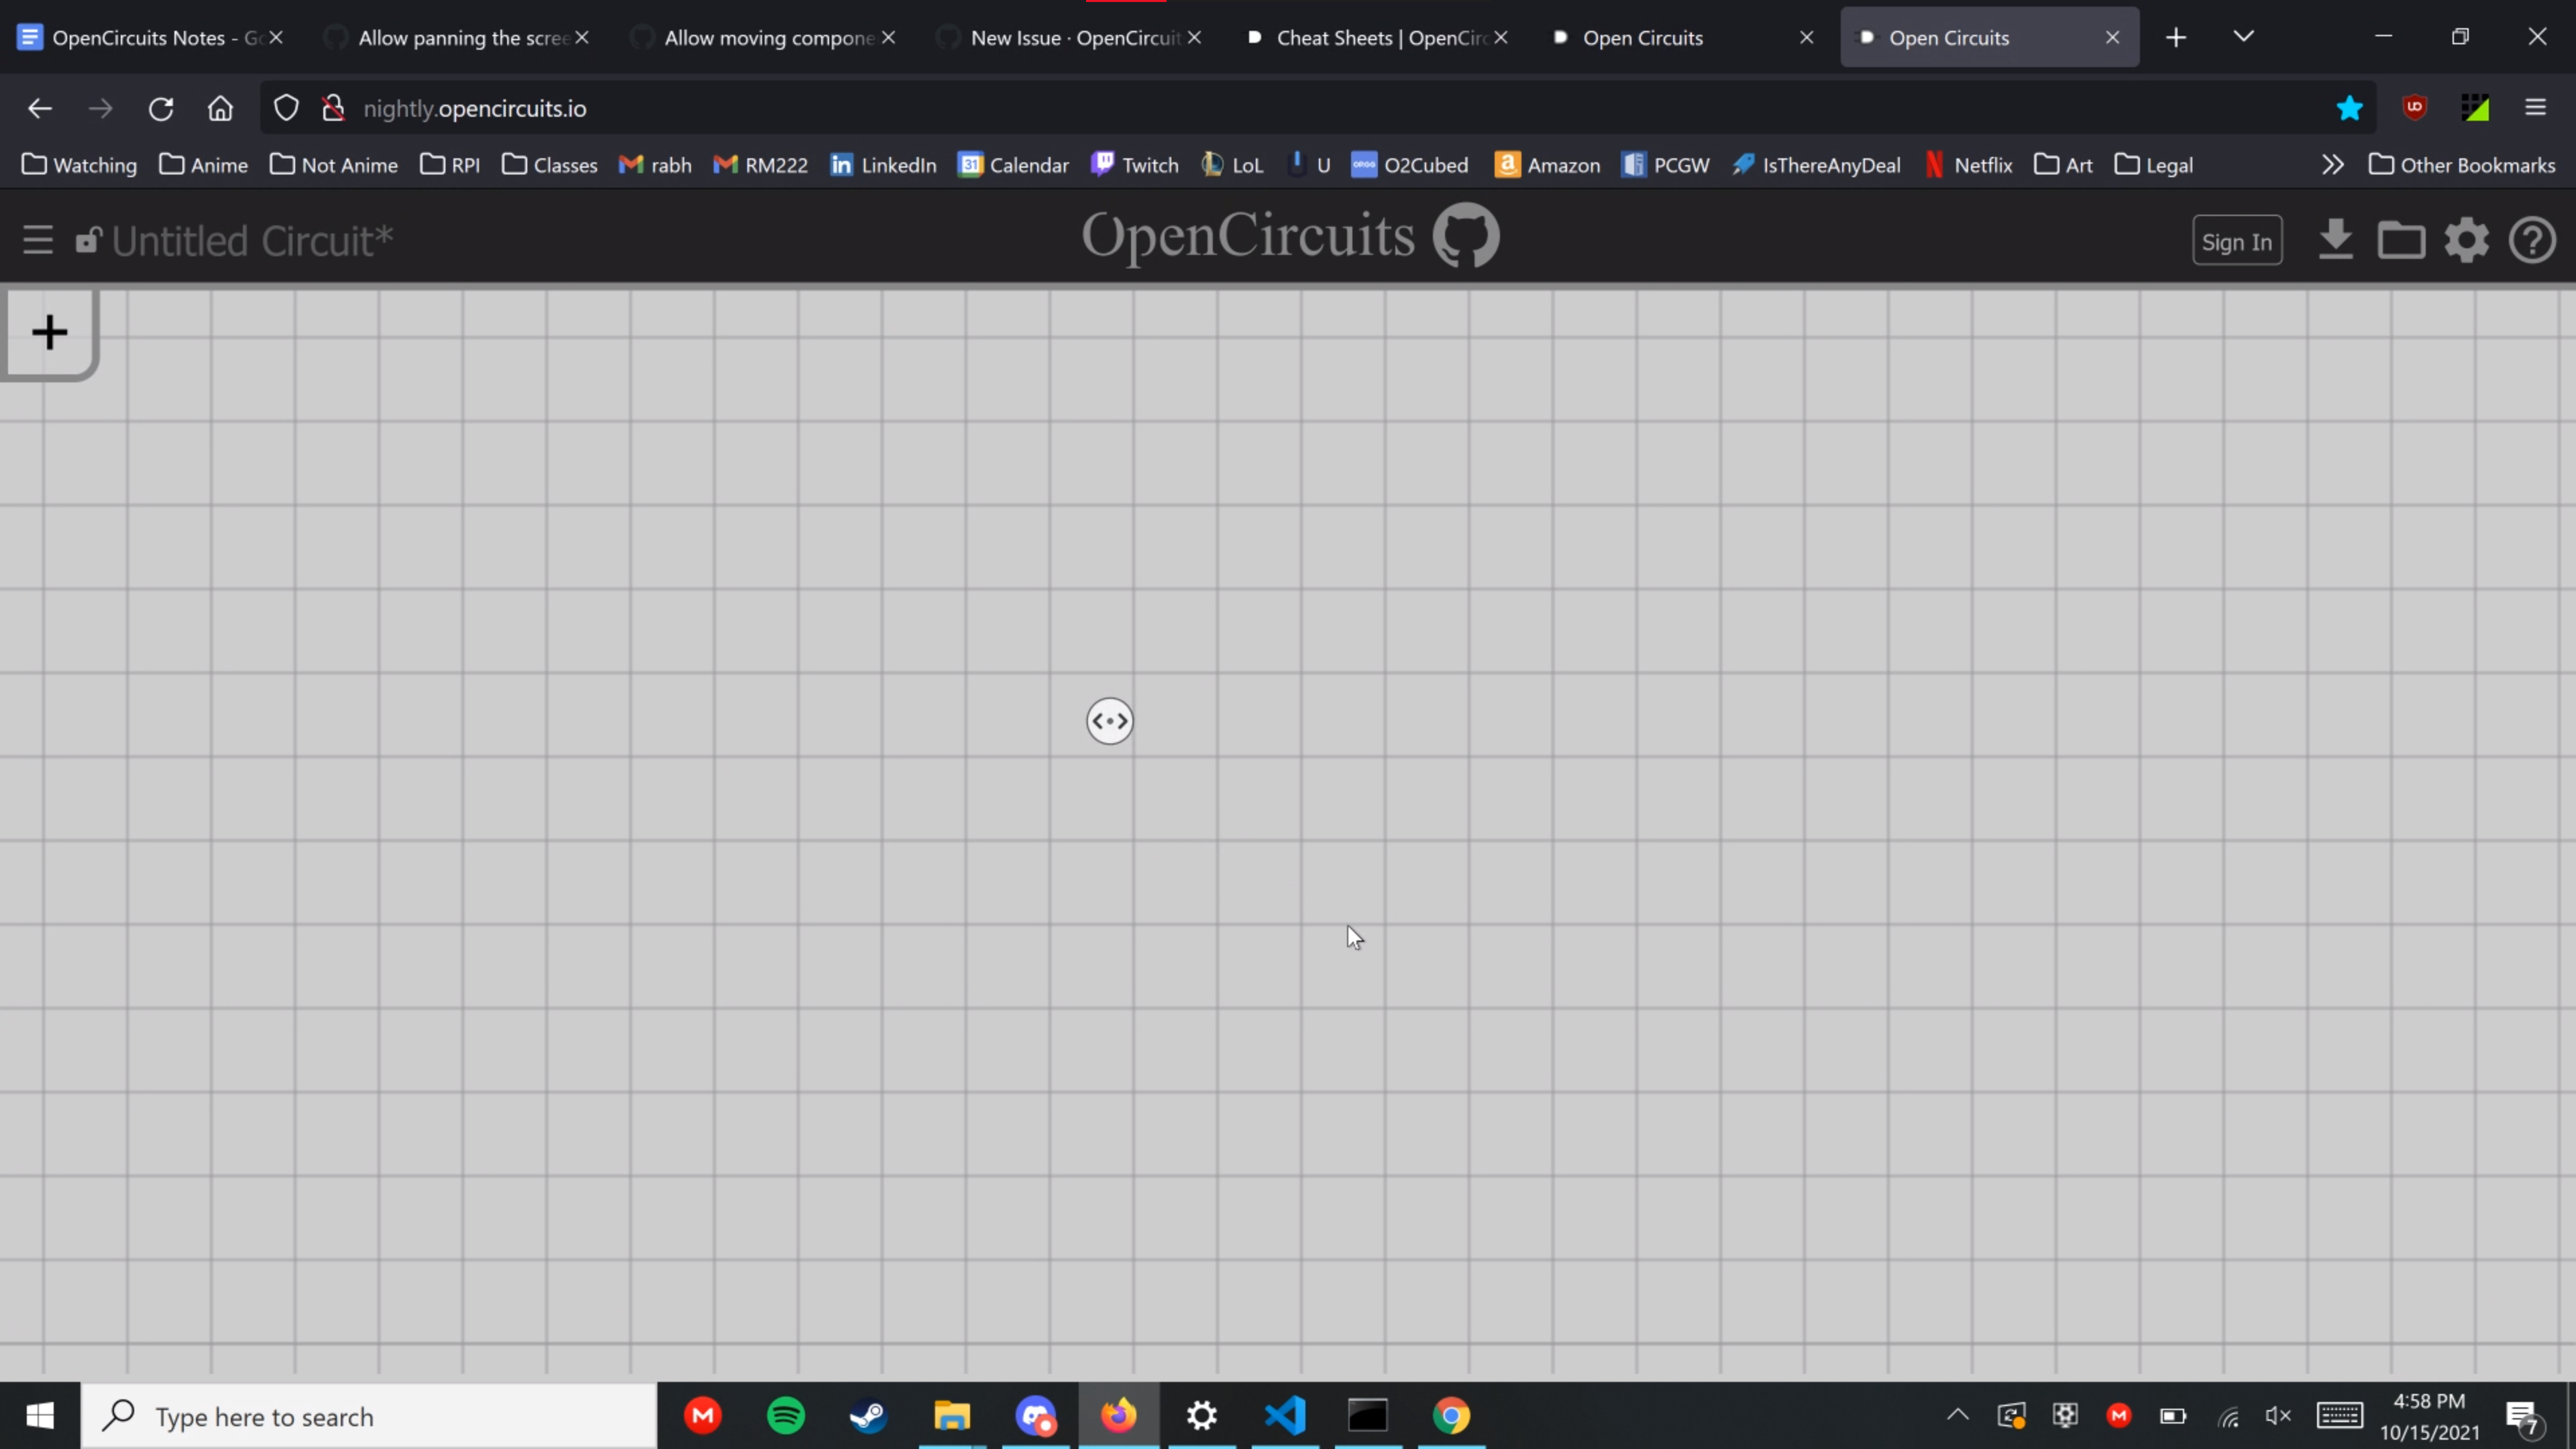2576x1449 pixels.
Task: Toggle the circuit lock next to the title
Action: coord(88,239)
